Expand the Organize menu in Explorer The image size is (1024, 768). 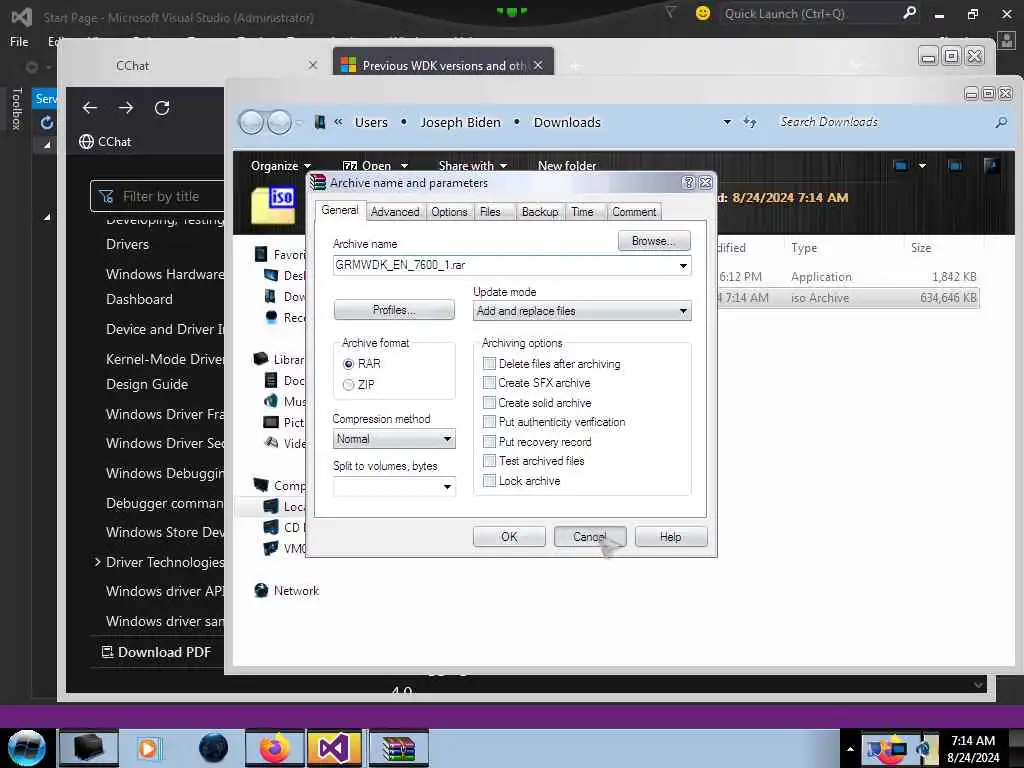(281, 166)
